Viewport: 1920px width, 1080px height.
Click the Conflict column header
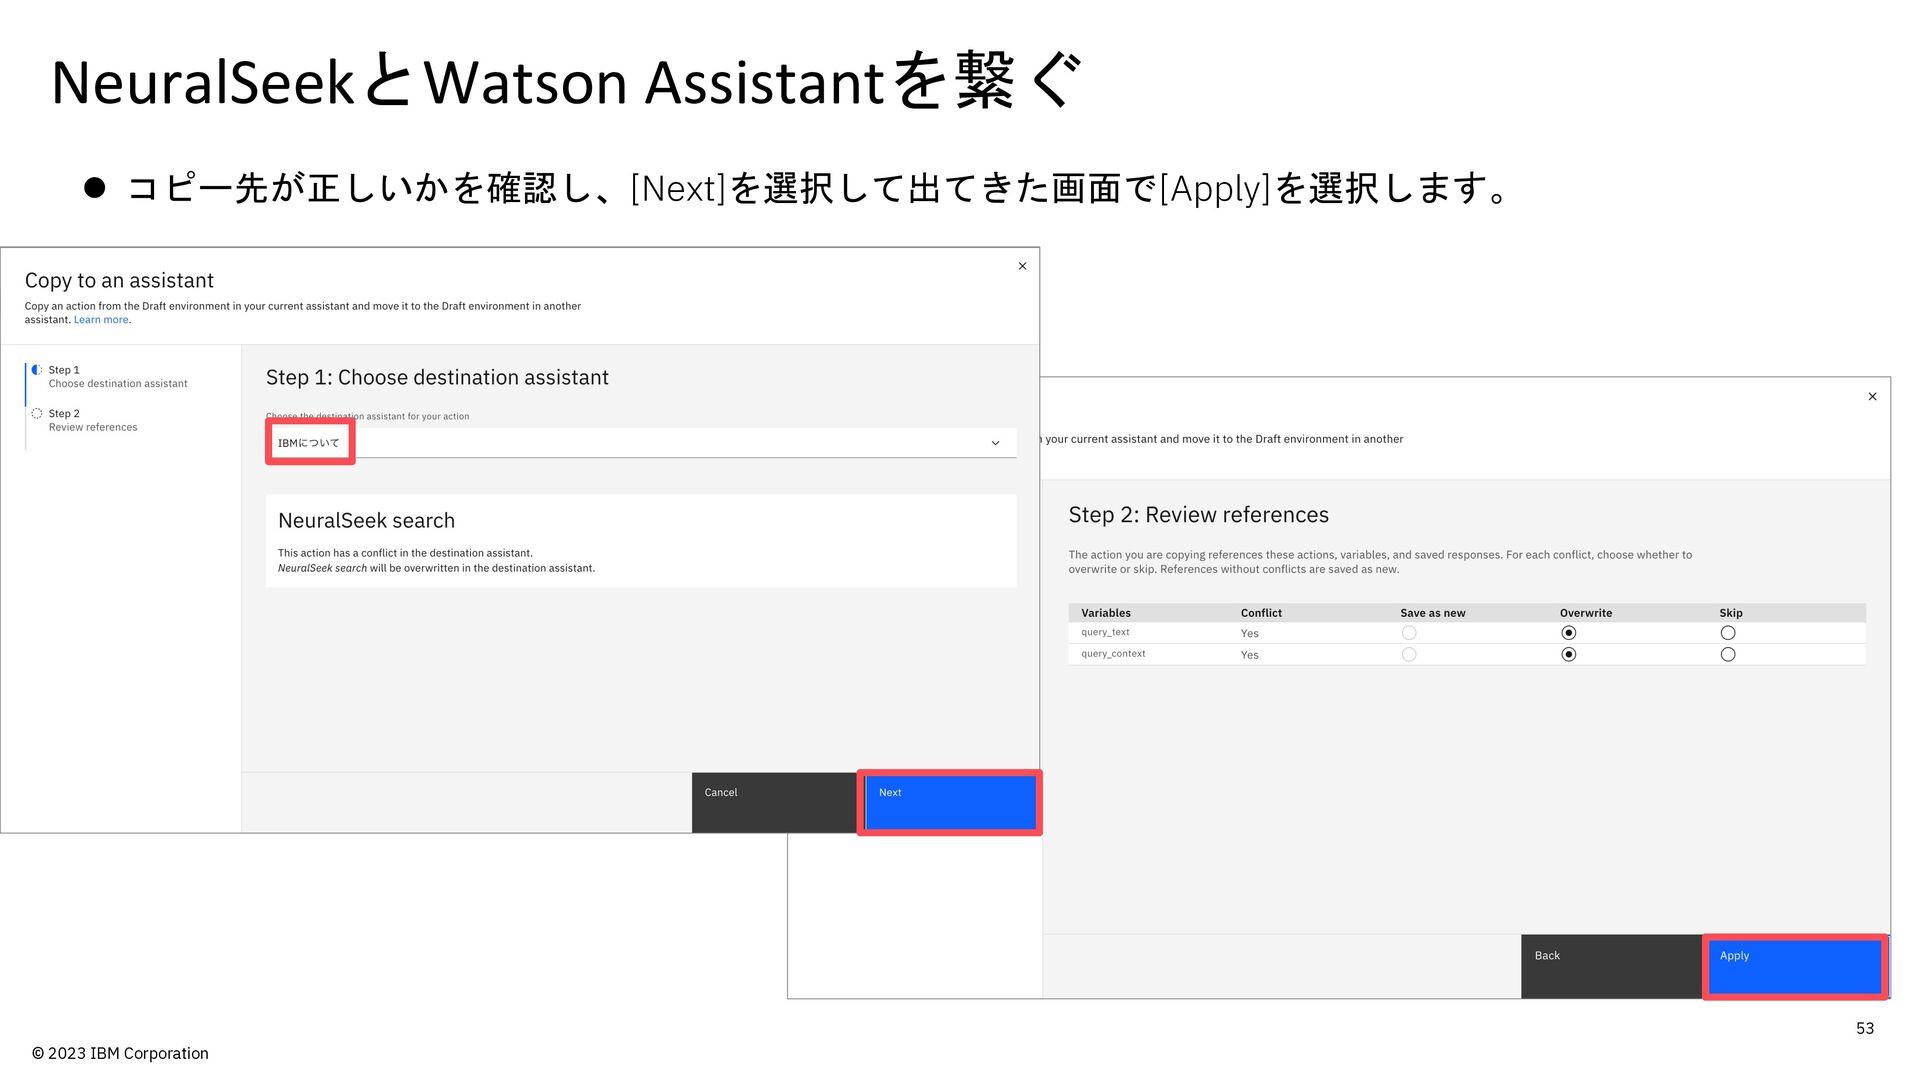[x=1261, y=613]
